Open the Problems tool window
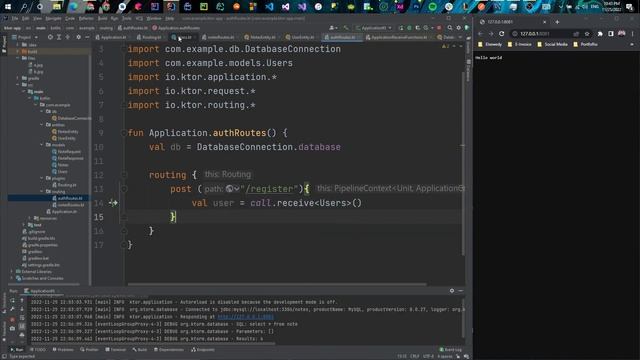Screen dimensions: 640x360 tap(63, 350)
